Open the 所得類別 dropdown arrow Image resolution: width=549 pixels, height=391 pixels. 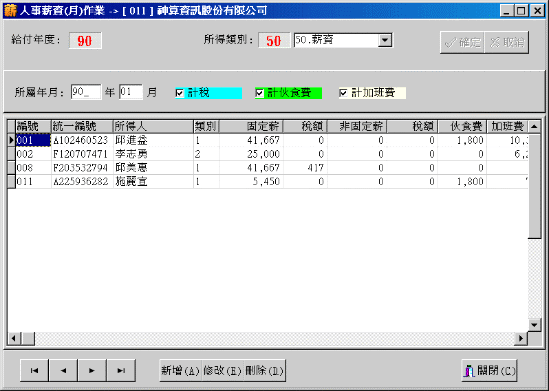385,40
